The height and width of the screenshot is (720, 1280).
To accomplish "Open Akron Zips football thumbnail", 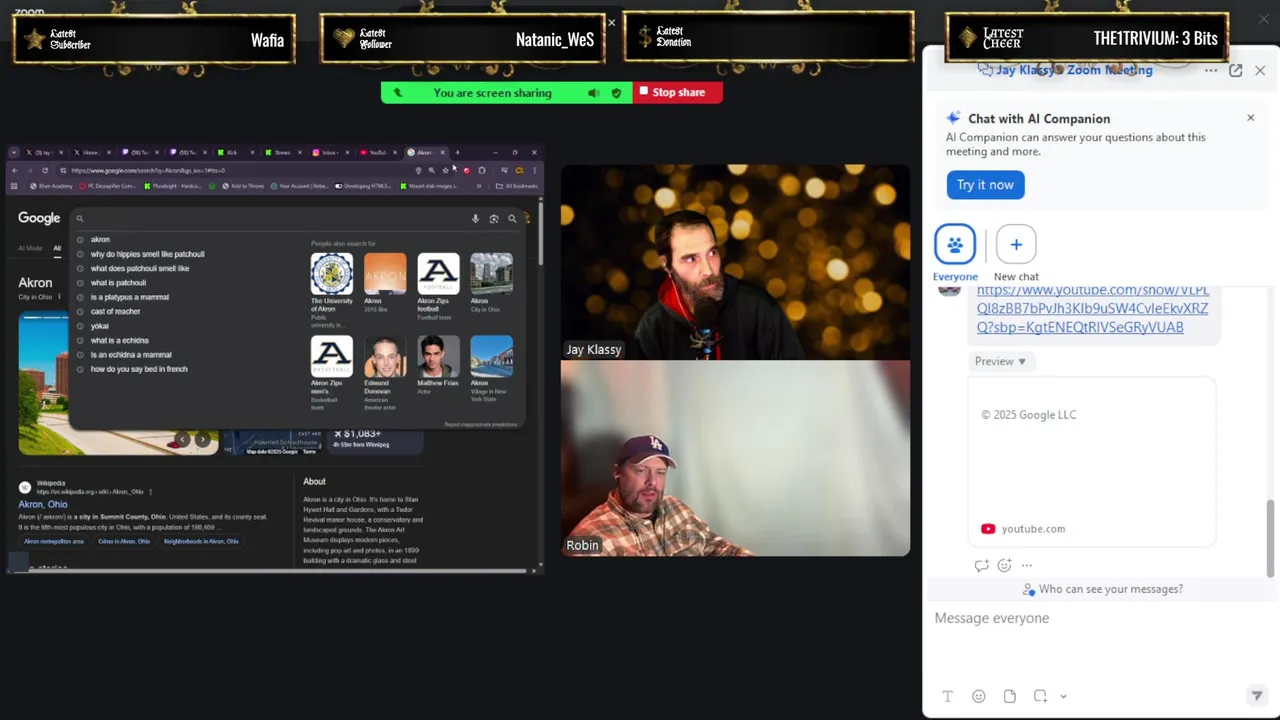I will [438, 274].
